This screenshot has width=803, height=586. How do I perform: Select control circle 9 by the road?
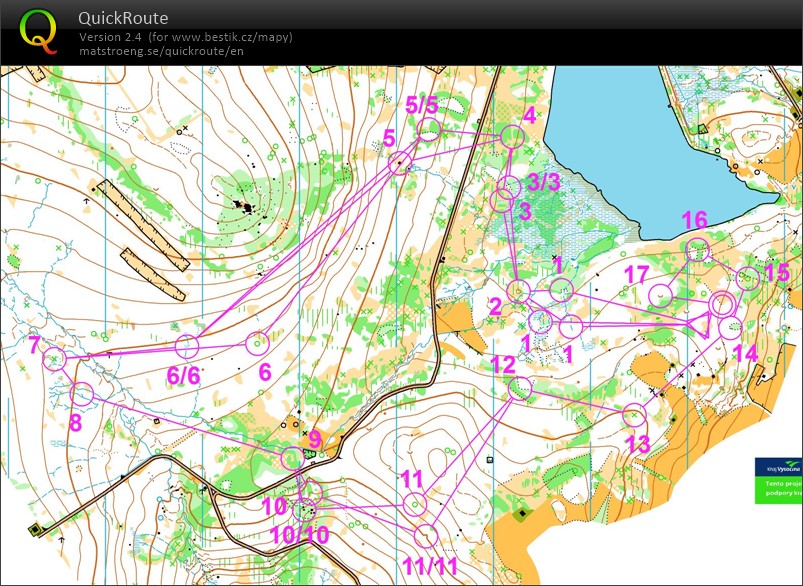(291, 458)
